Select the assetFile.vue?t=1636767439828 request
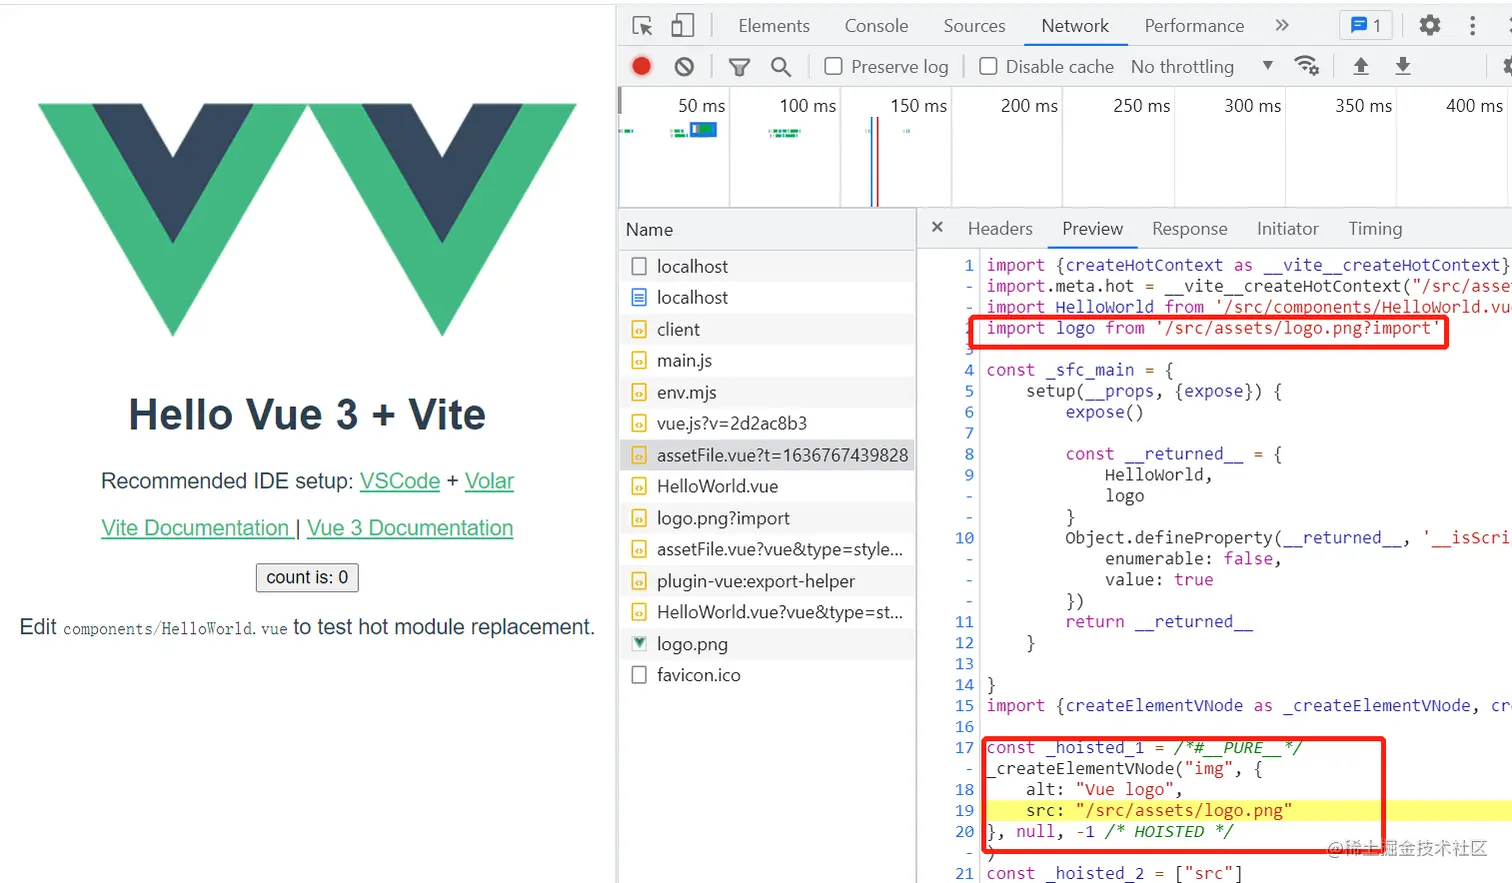The height and width of the screenshot is (883, 1512). click(766, 456)
